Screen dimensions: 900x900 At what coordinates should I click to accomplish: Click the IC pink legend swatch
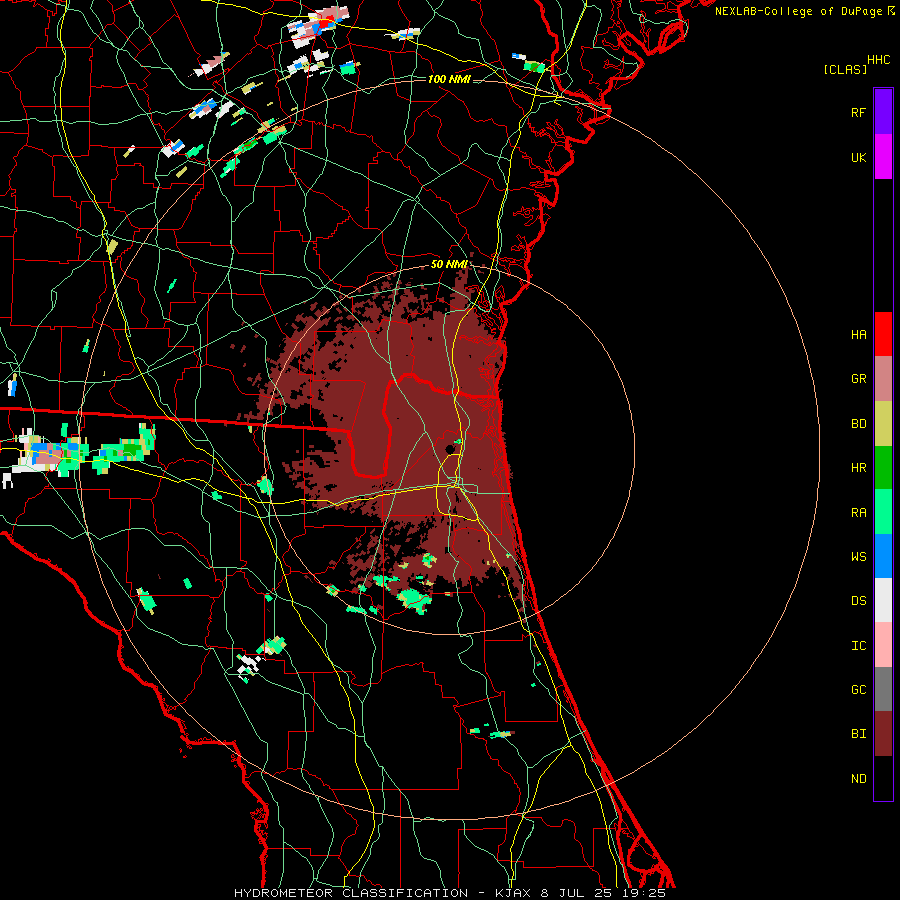pos(883,645)
